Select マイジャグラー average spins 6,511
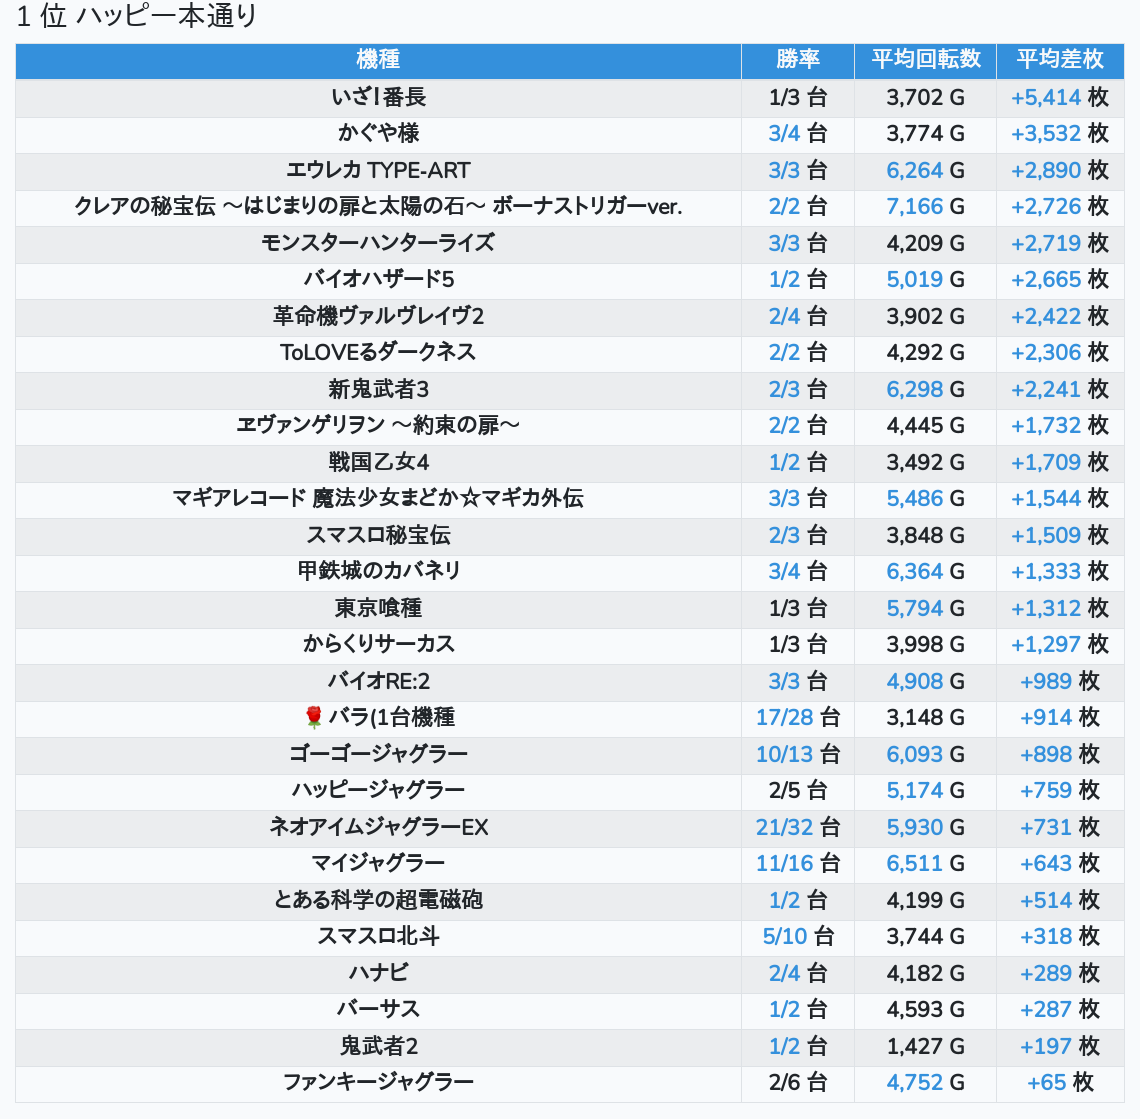1140x1119 pixels. [914, 863]
